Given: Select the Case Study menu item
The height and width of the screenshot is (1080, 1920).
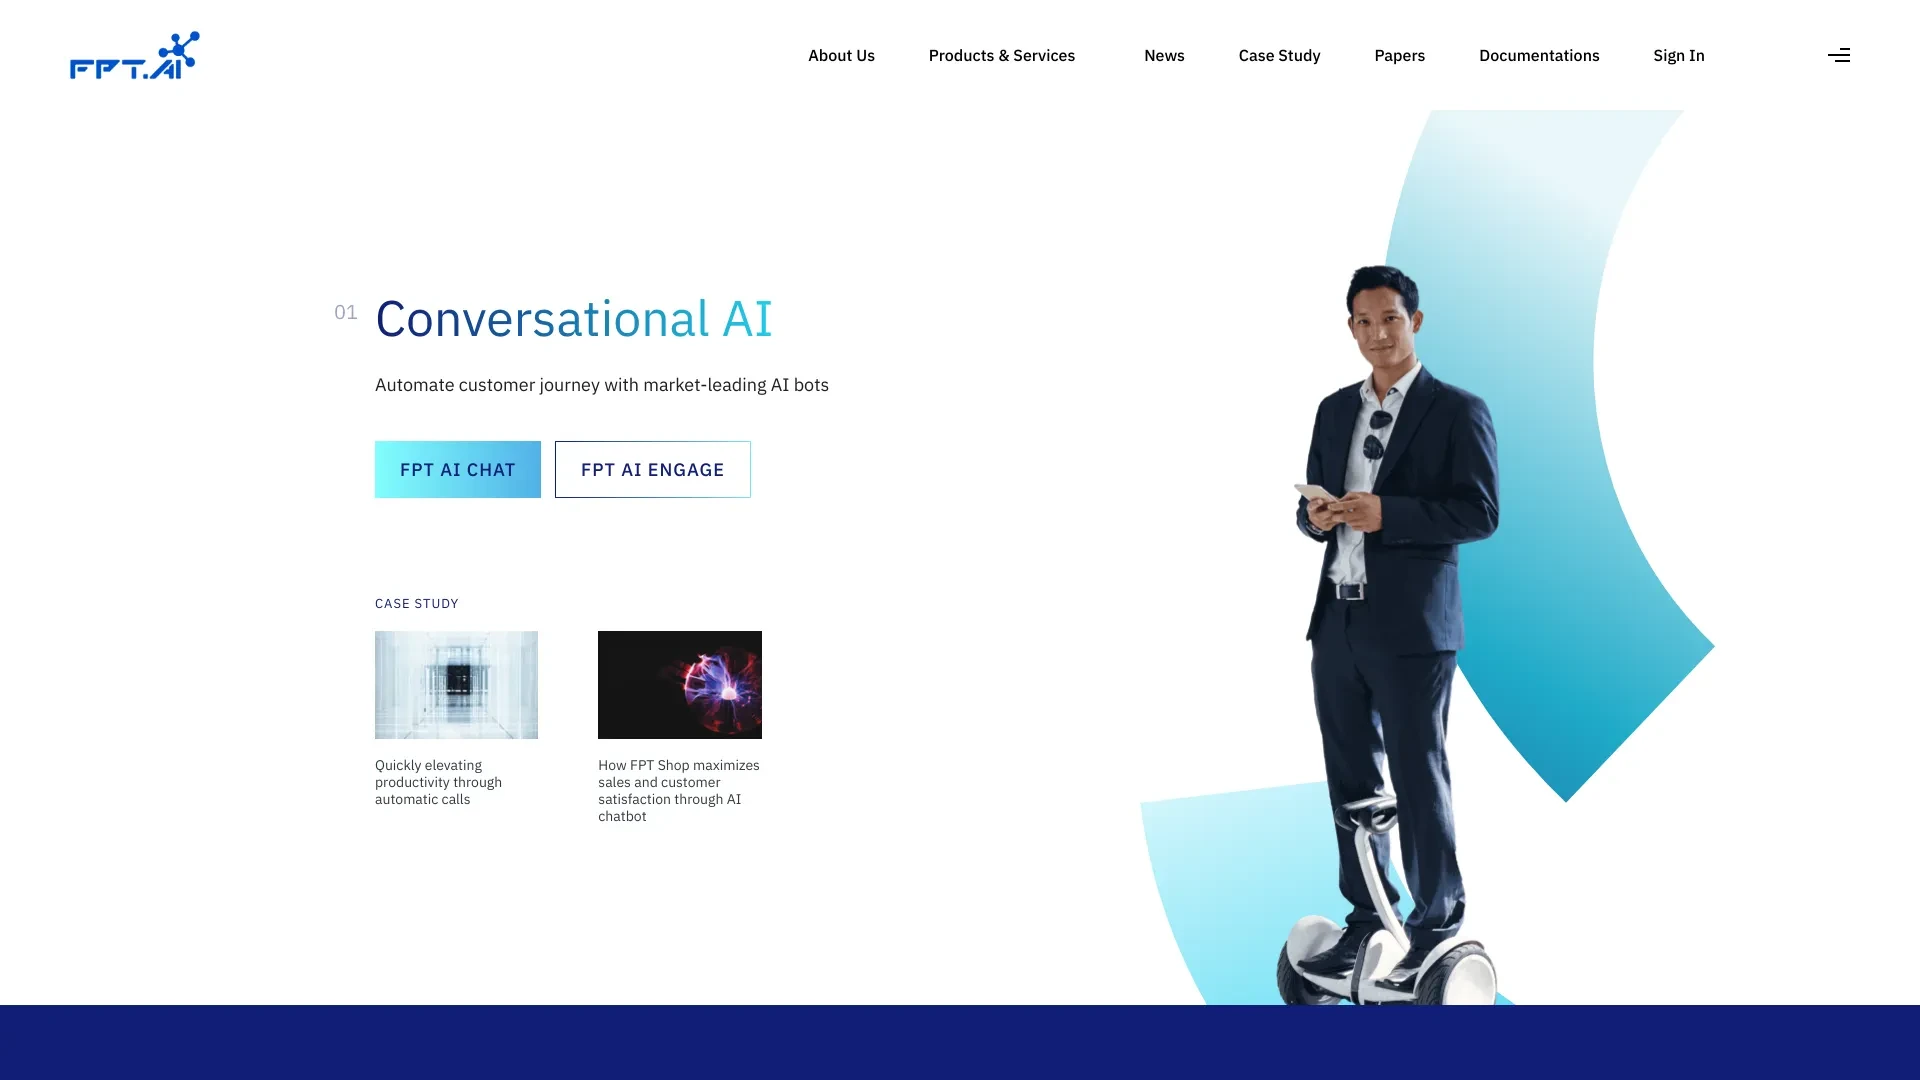Looking at the screenshot, I should point(1279,54).
